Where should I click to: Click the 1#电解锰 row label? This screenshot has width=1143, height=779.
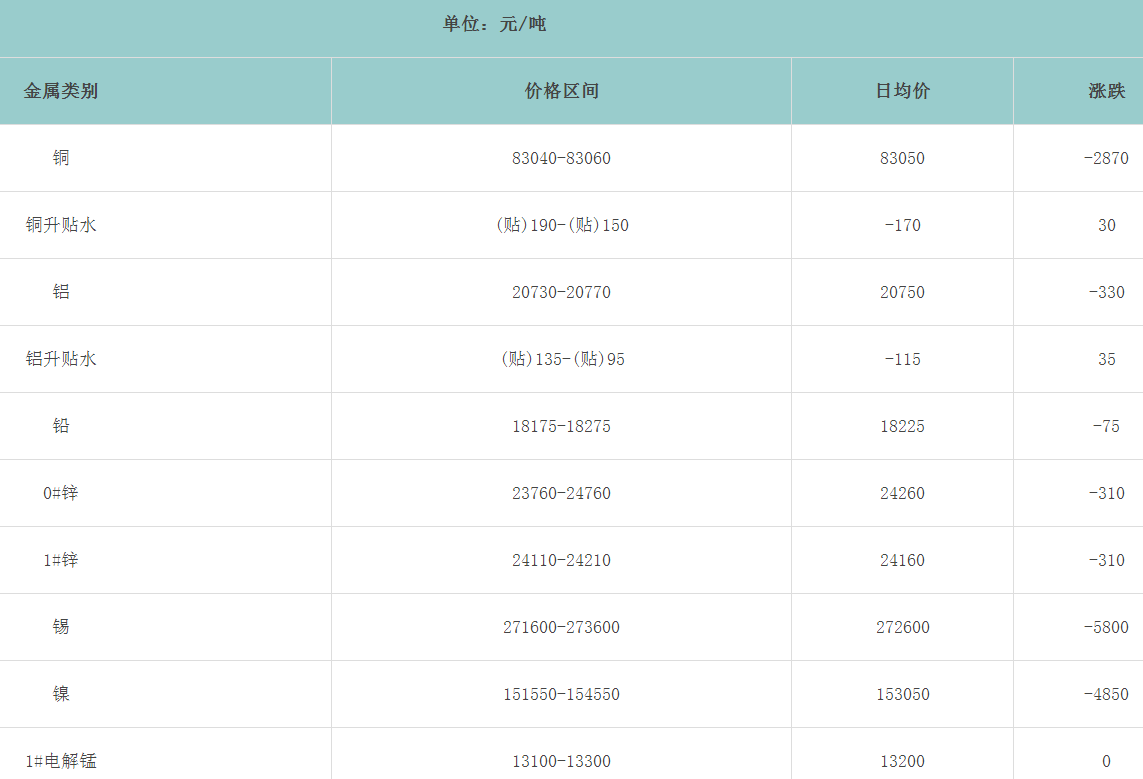click(61, 761)
